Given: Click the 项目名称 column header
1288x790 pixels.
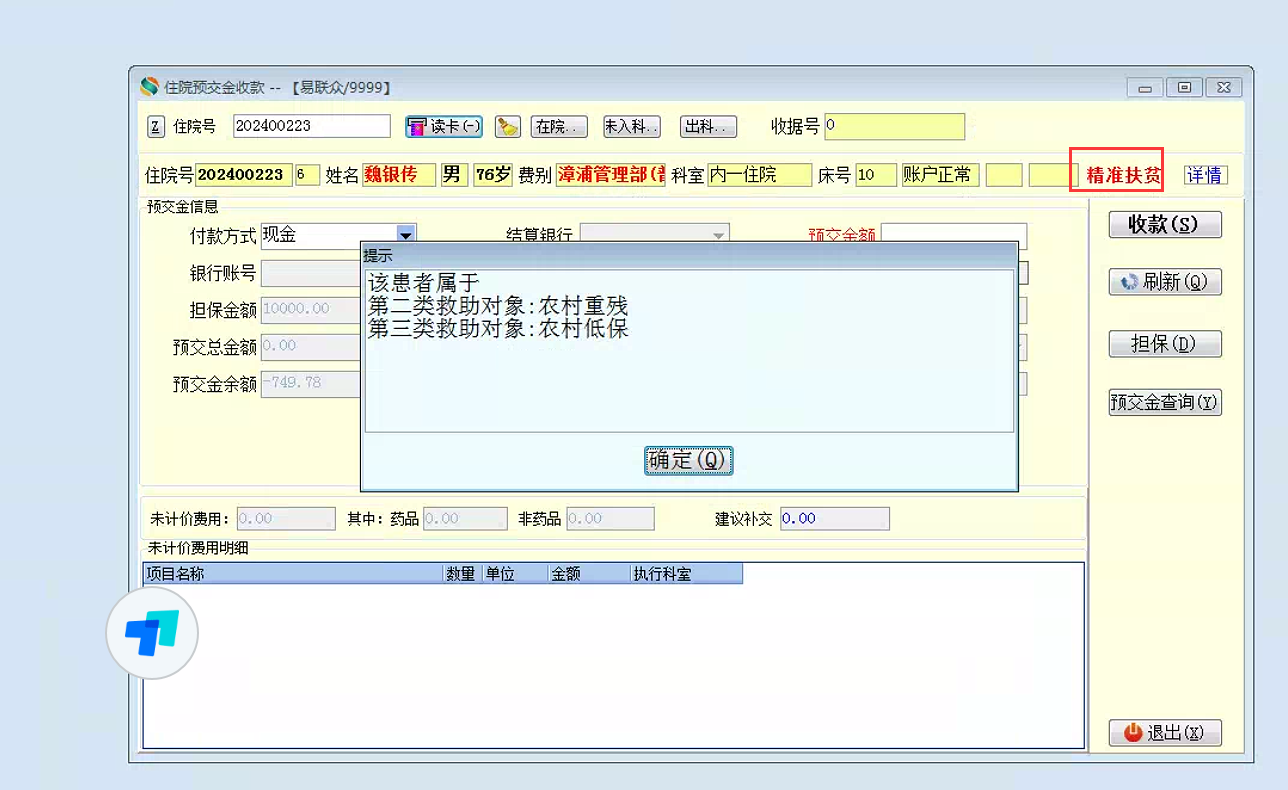Looking at the screenshot, I should coord(294,574).
